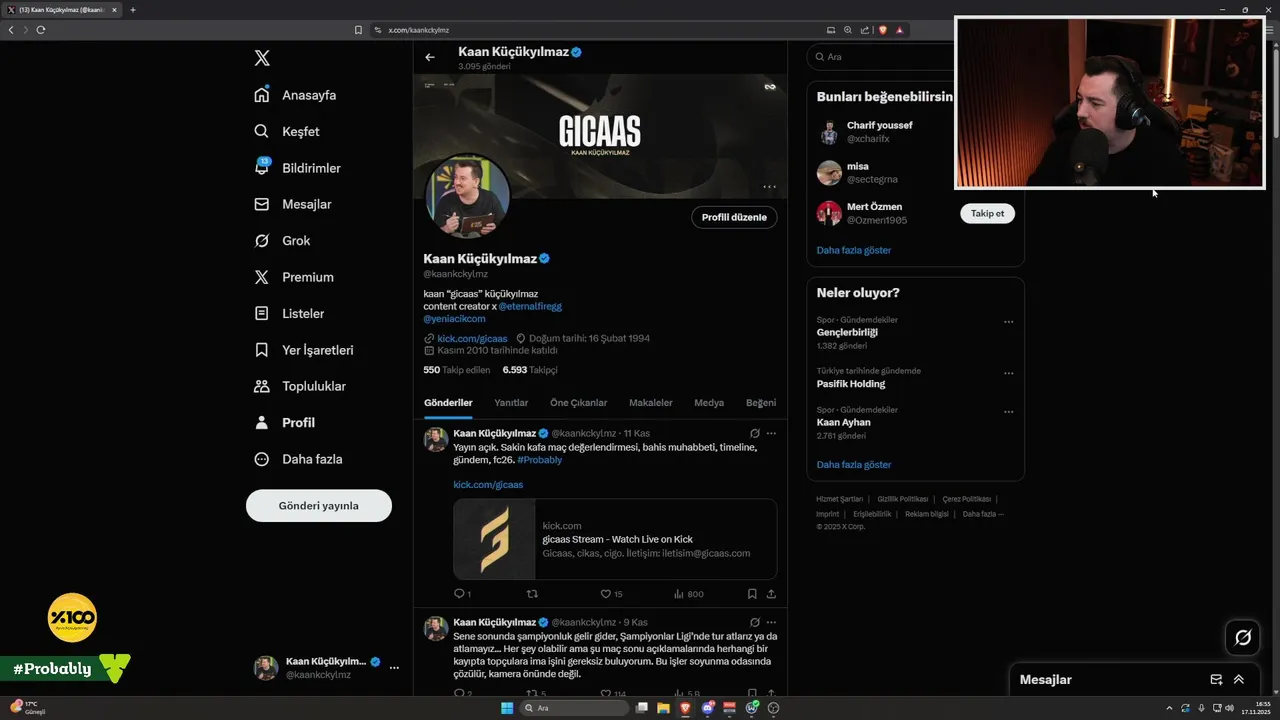The height and width of the screenshot is (720, 1280).
Task: Click Grok icon on 9 Kas post
Action: 755,622
